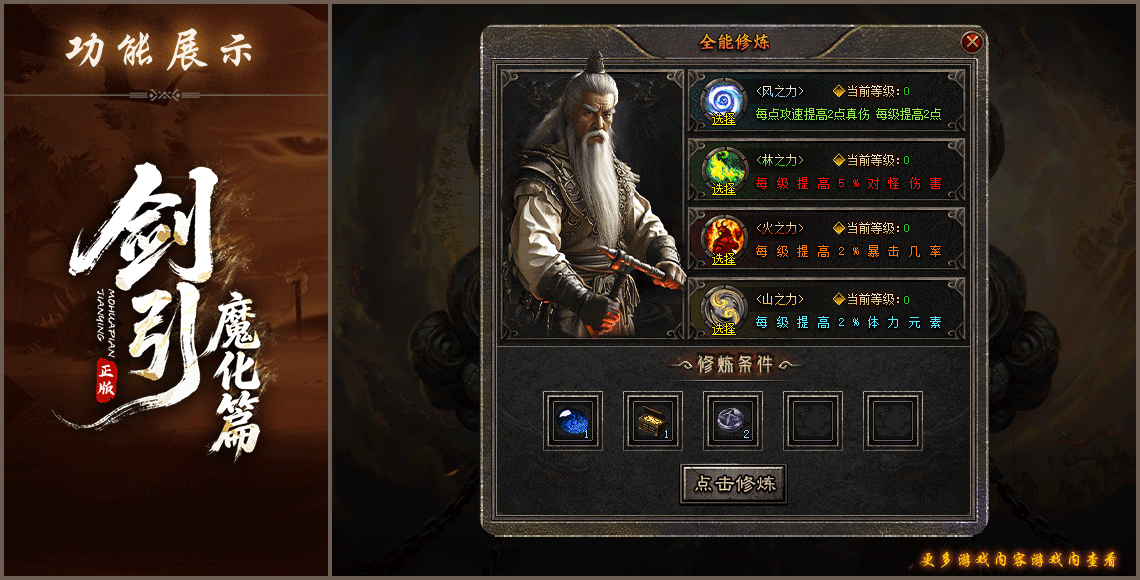Click the 林之力 current level indicator
Viewport: 1140px width, 580px height.
(871, 160)
